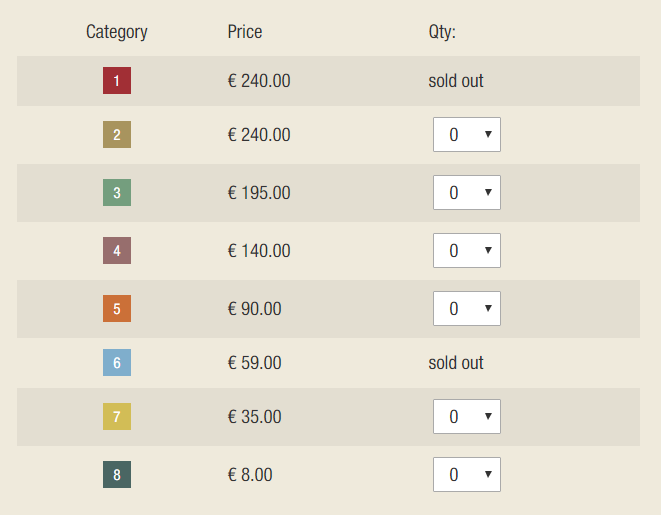
Task: Click the Price column header
Action: coord(245,32)
